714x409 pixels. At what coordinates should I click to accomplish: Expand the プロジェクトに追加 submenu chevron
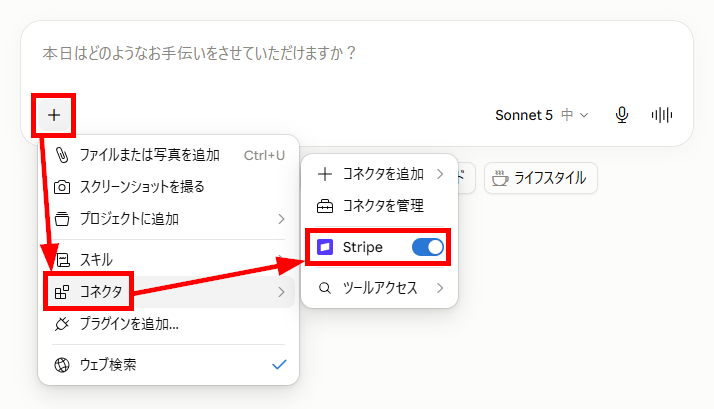pos(281,219)
